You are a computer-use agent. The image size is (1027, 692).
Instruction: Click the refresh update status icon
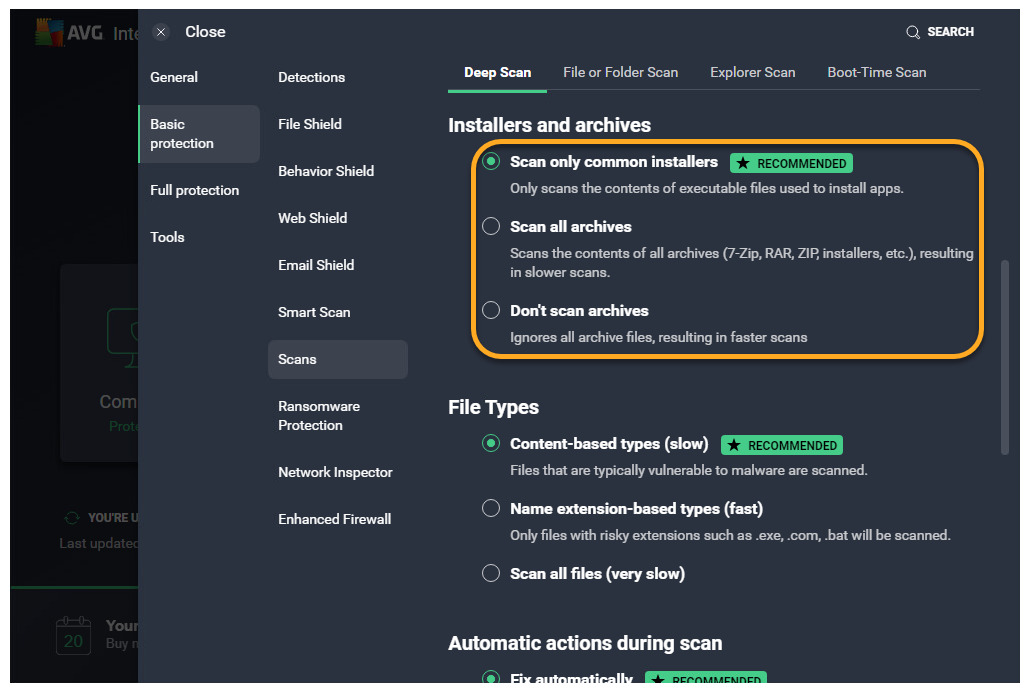point(71,518)
